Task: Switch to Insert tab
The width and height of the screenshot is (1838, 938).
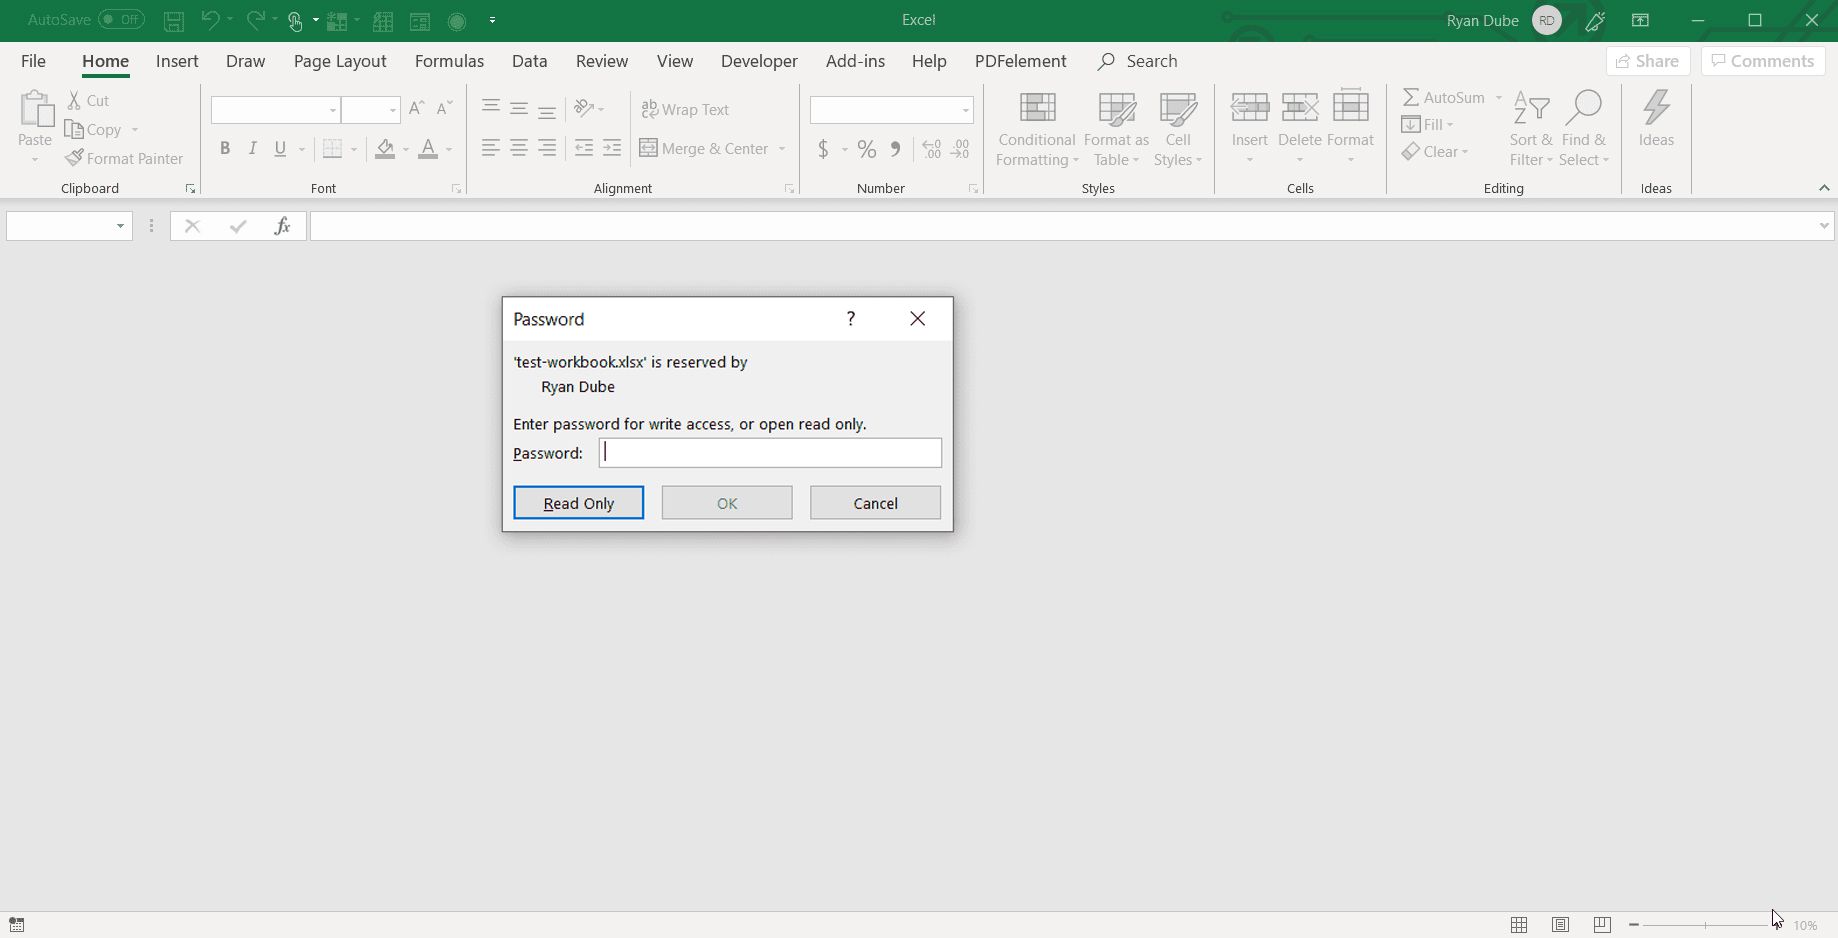Action: 177,61
